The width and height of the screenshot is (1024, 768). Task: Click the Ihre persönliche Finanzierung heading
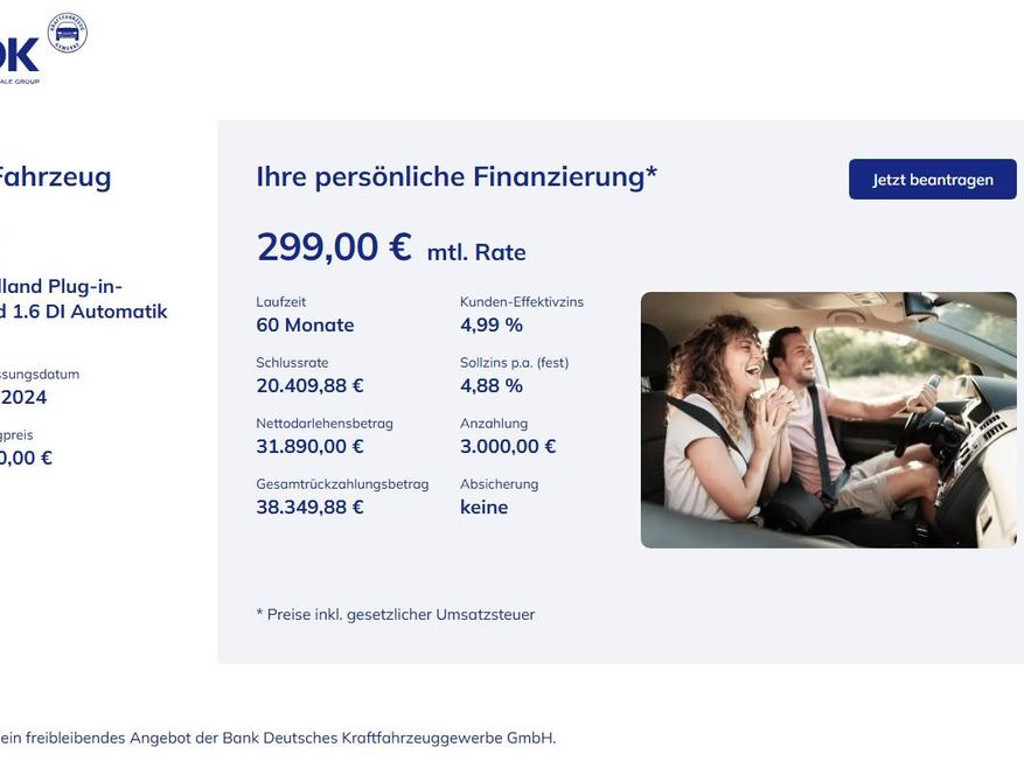click(456, 177)
